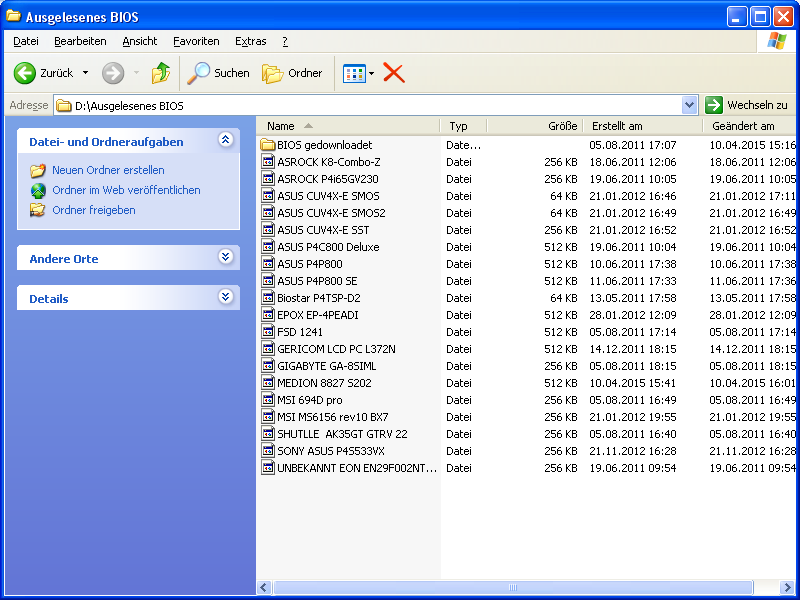The height and width of the screenshot is (600, 800).
Task: Open the Bearbeiten menu
Action: pyautogui.click(x=80, y=41)
